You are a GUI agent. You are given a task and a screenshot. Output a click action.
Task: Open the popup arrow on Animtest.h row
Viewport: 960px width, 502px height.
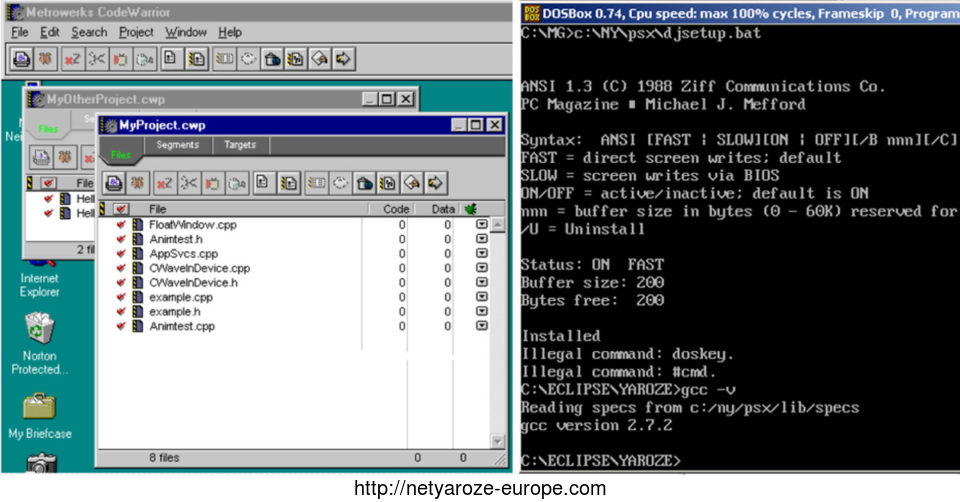482,239
